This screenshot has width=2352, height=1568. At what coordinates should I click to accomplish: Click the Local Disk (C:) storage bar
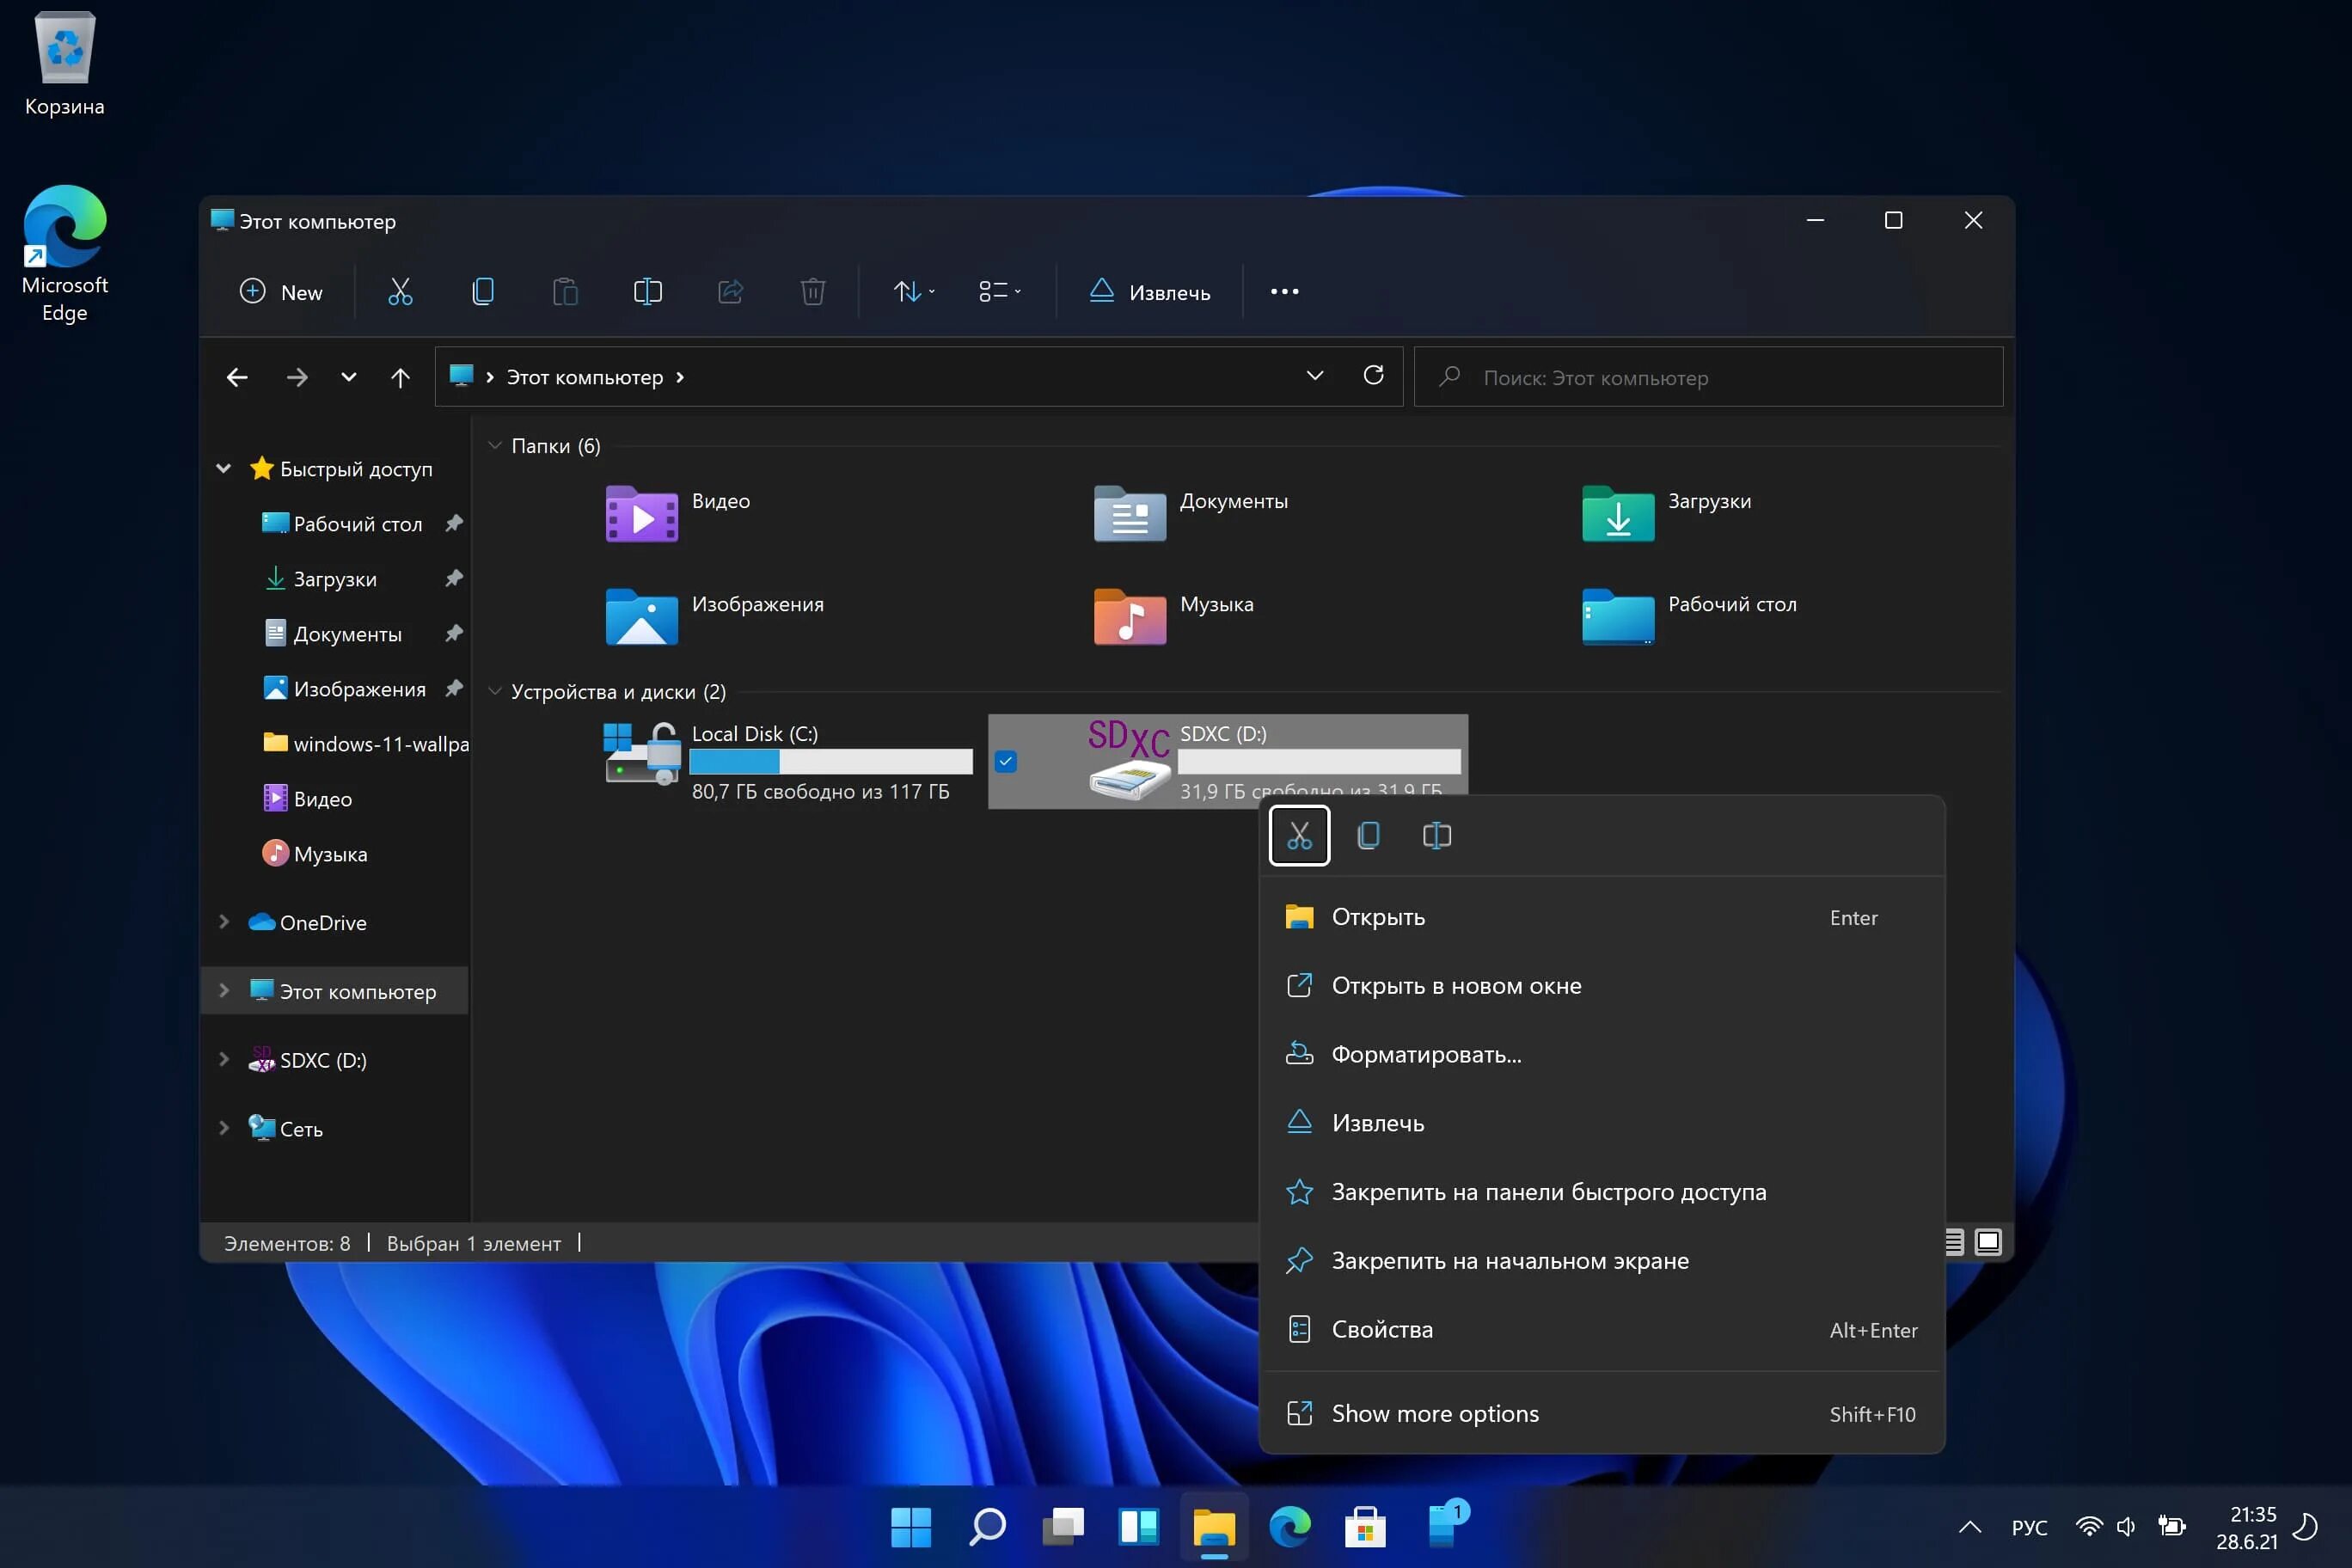pyautogui.click(x=831, y=763)
